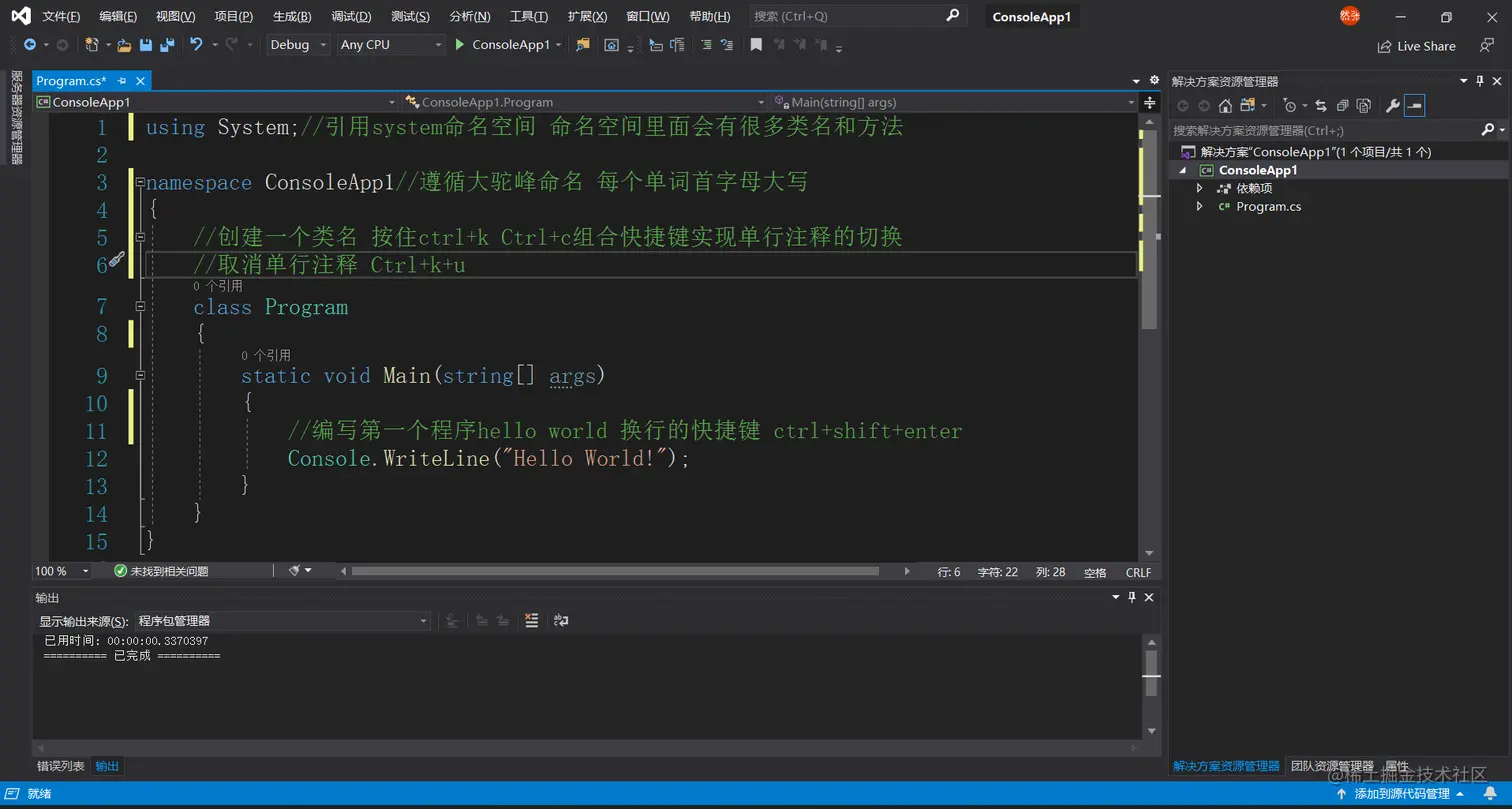Open a file using the folder icon
Screen dimensions: 1512x809
123,45
